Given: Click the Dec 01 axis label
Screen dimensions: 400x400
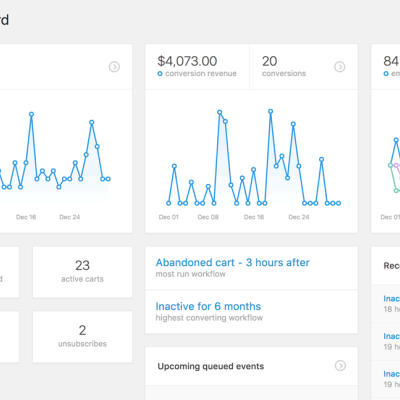Looking at the screenshot, I should click(x=169, y=217).
